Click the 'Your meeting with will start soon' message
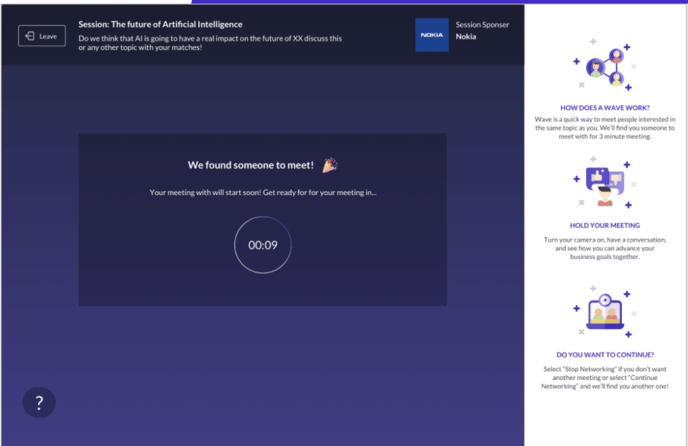This screenshot has width=688, height=446. pyautogui.click(x=263, y=192)
